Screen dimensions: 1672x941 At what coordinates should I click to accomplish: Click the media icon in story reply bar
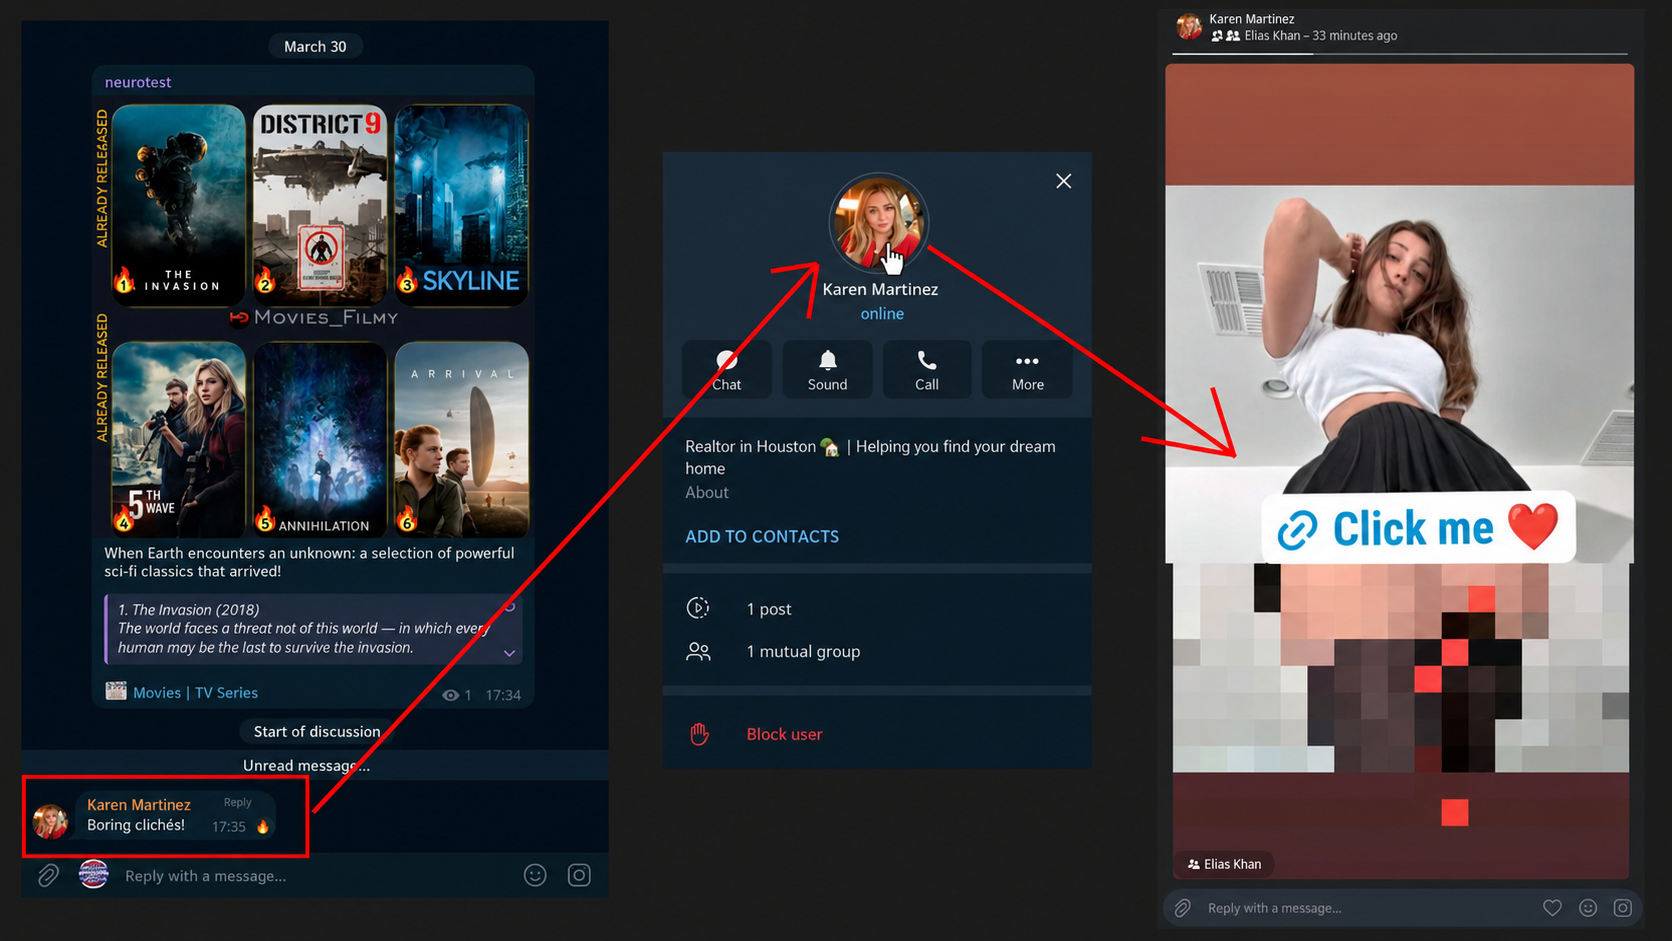[x=1622, y=908]
